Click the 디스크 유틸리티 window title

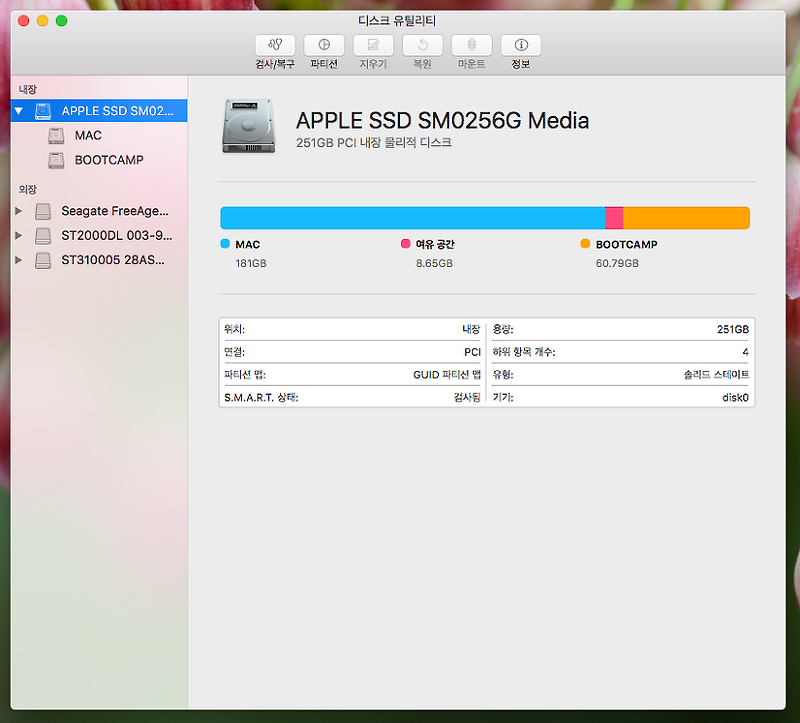point(397,20)
